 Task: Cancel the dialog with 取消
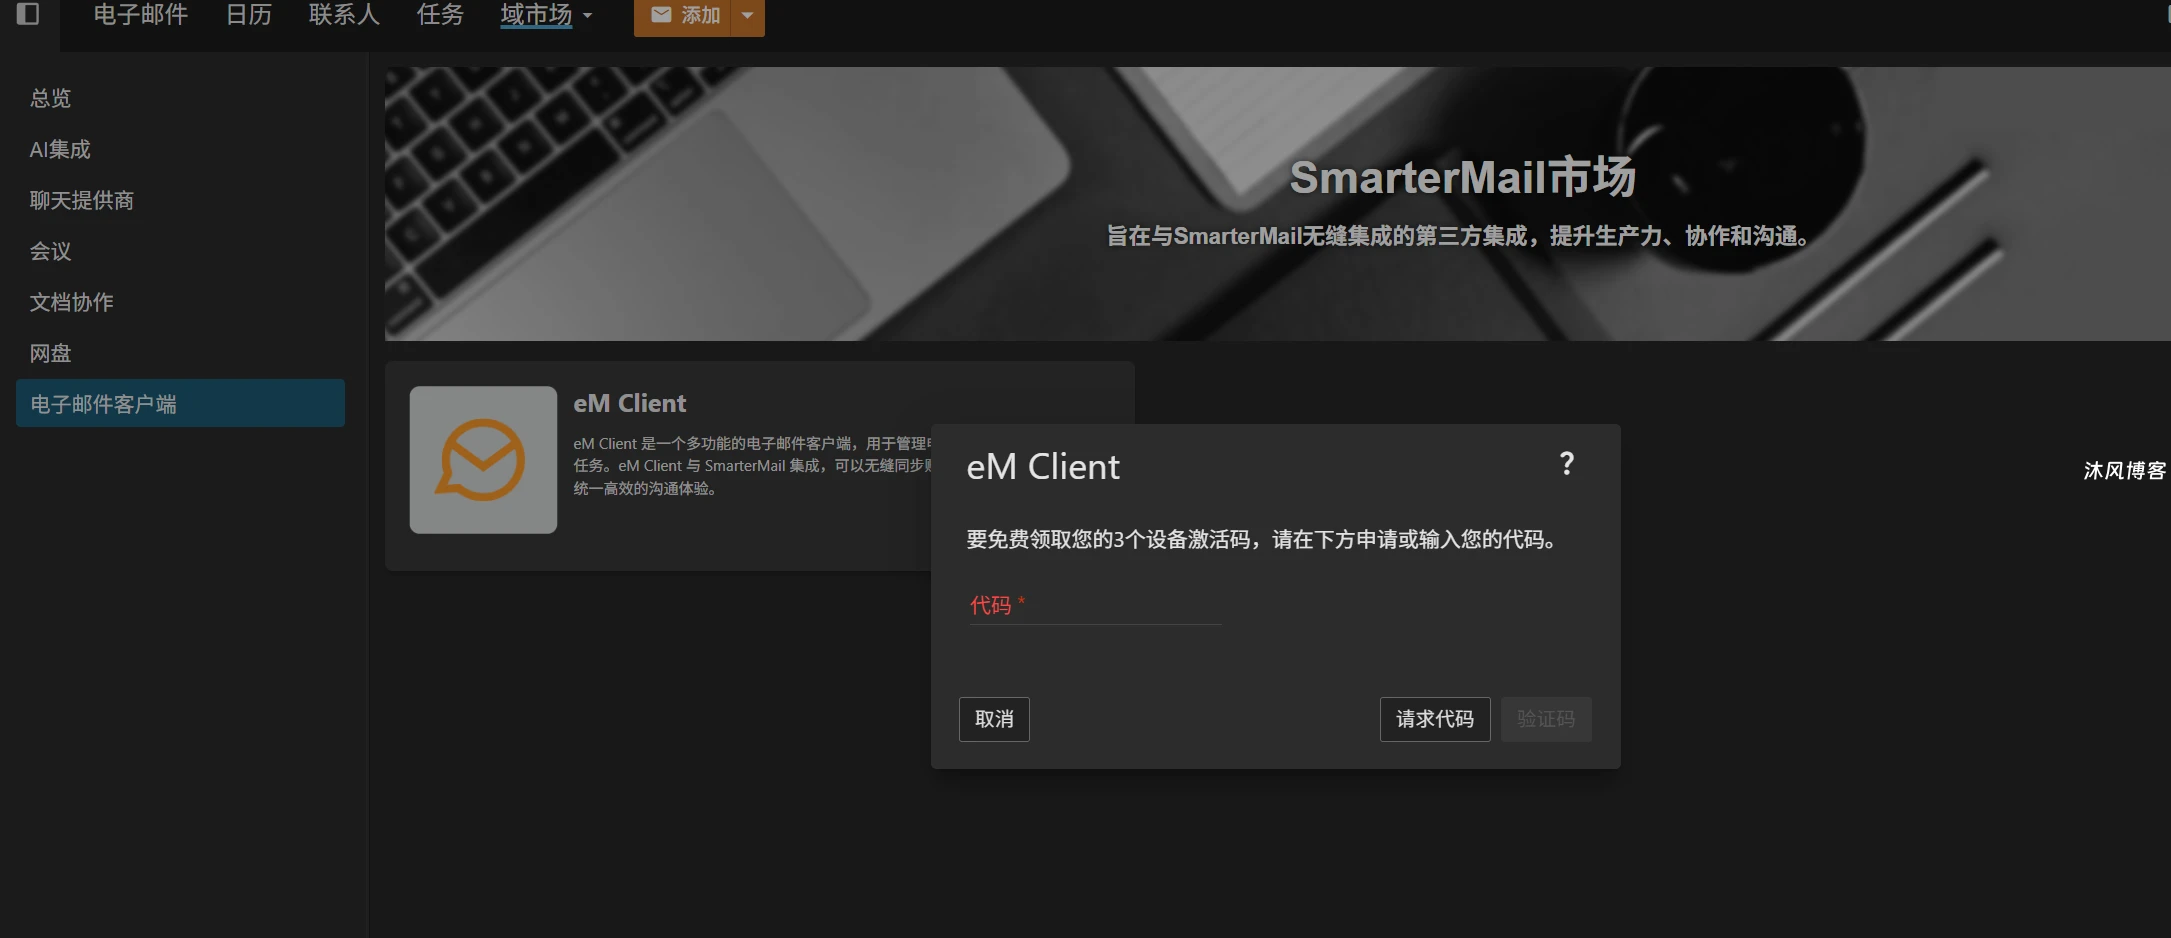tap(994, 719)
